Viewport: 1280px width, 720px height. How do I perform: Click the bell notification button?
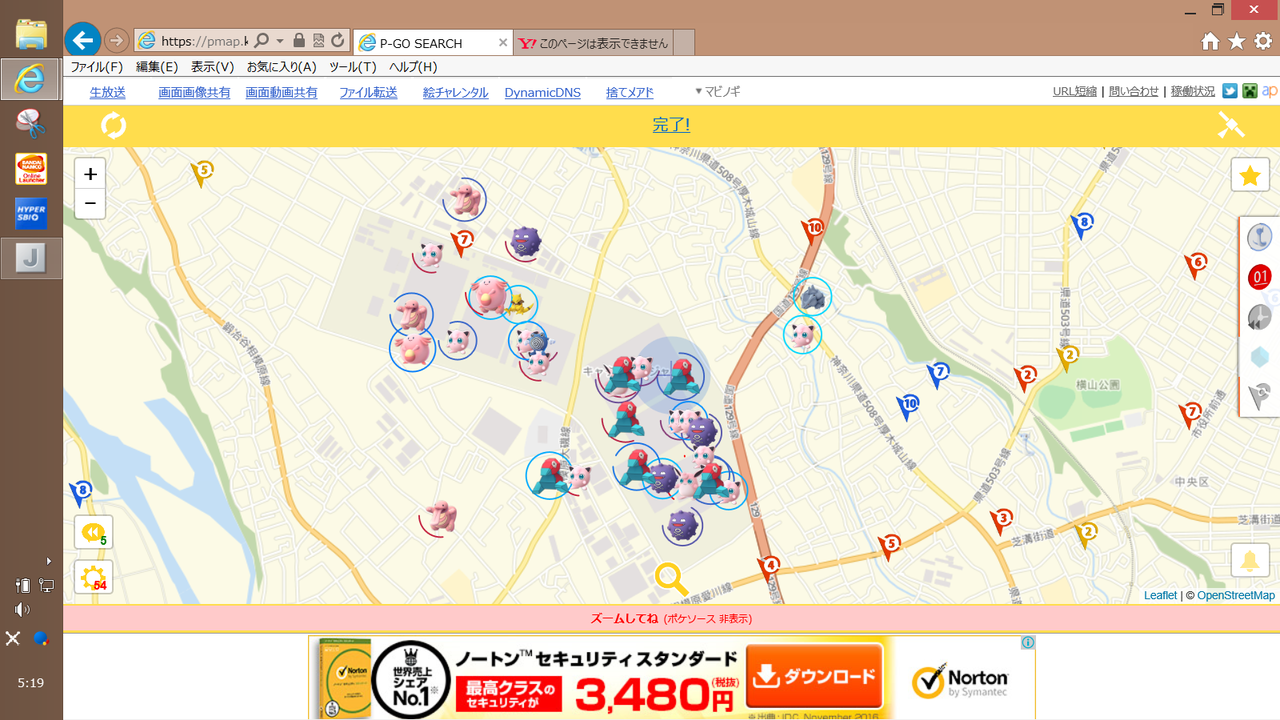[1249, 560]
